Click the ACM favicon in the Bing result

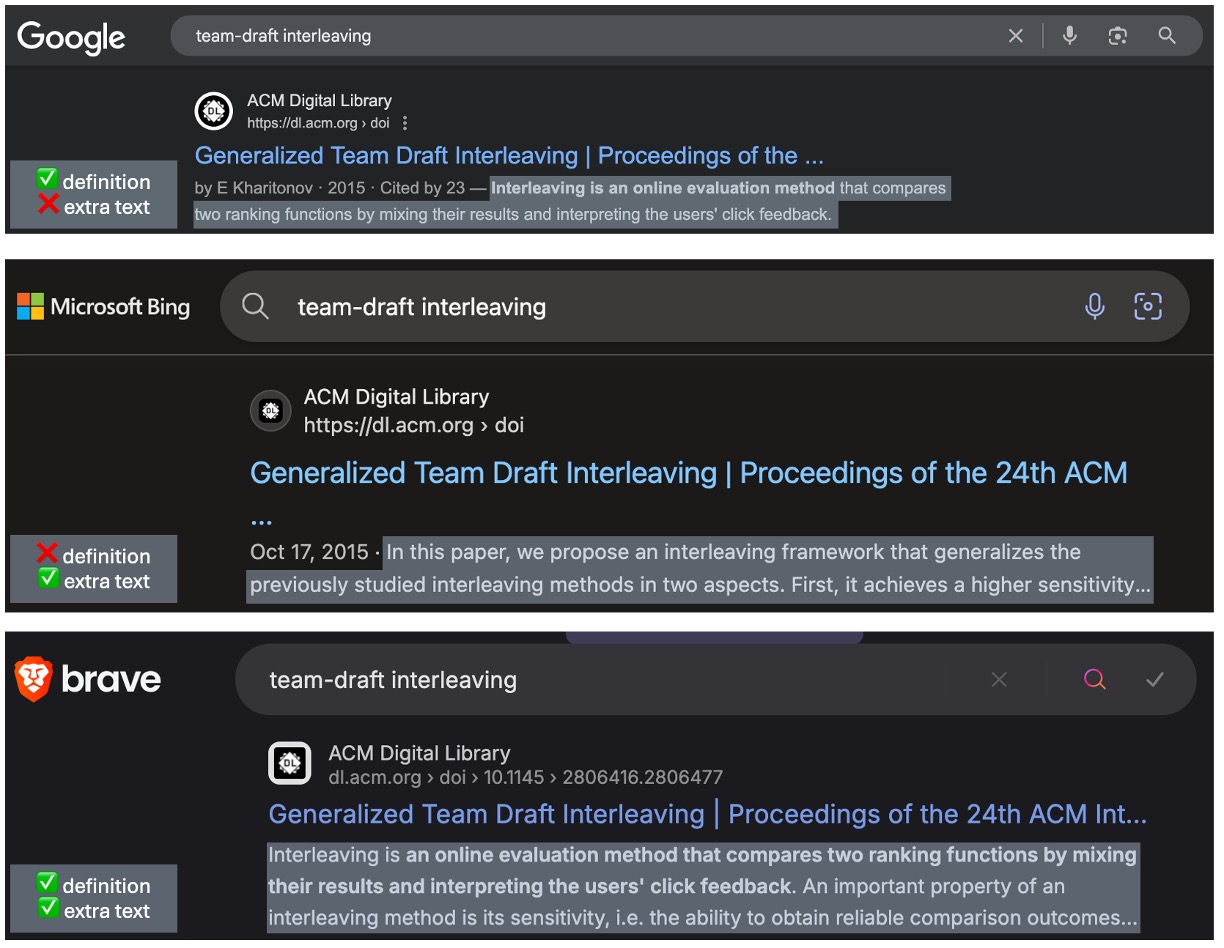click(270, 411)
